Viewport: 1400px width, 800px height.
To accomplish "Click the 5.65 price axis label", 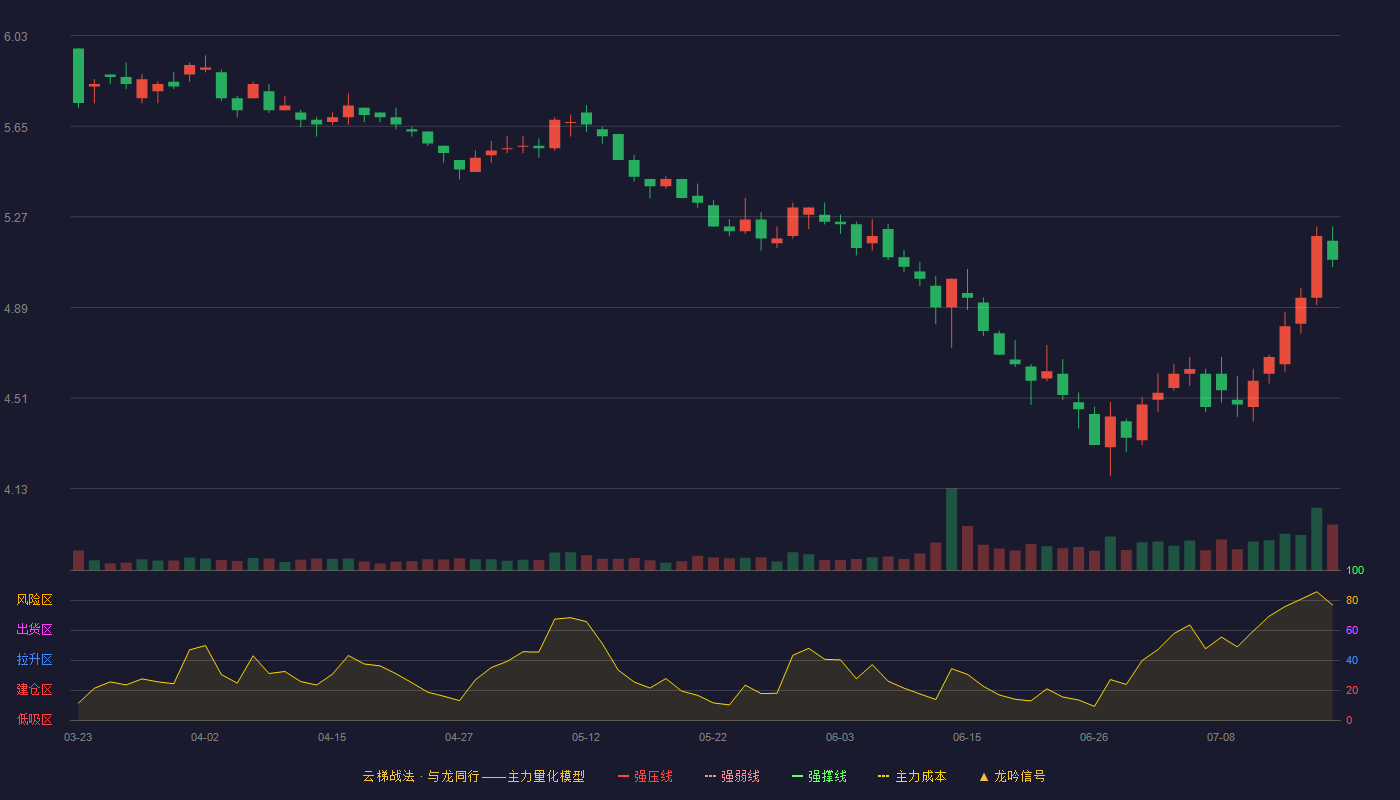I will click(16, 128).
